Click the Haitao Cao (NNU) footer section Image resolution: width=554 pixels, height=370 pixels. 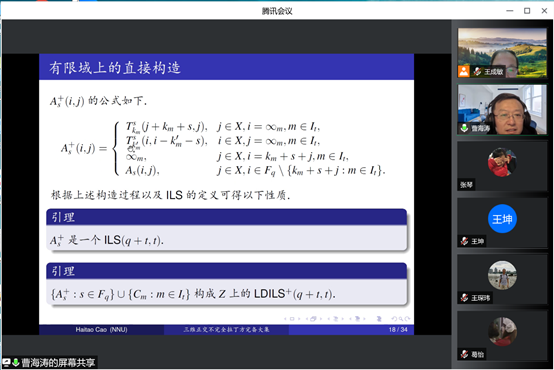101,329
